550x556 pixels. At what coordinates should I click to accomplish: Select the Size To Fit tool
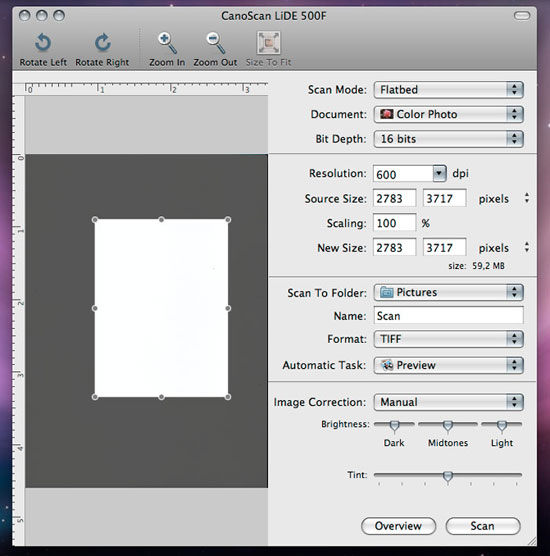268,50
